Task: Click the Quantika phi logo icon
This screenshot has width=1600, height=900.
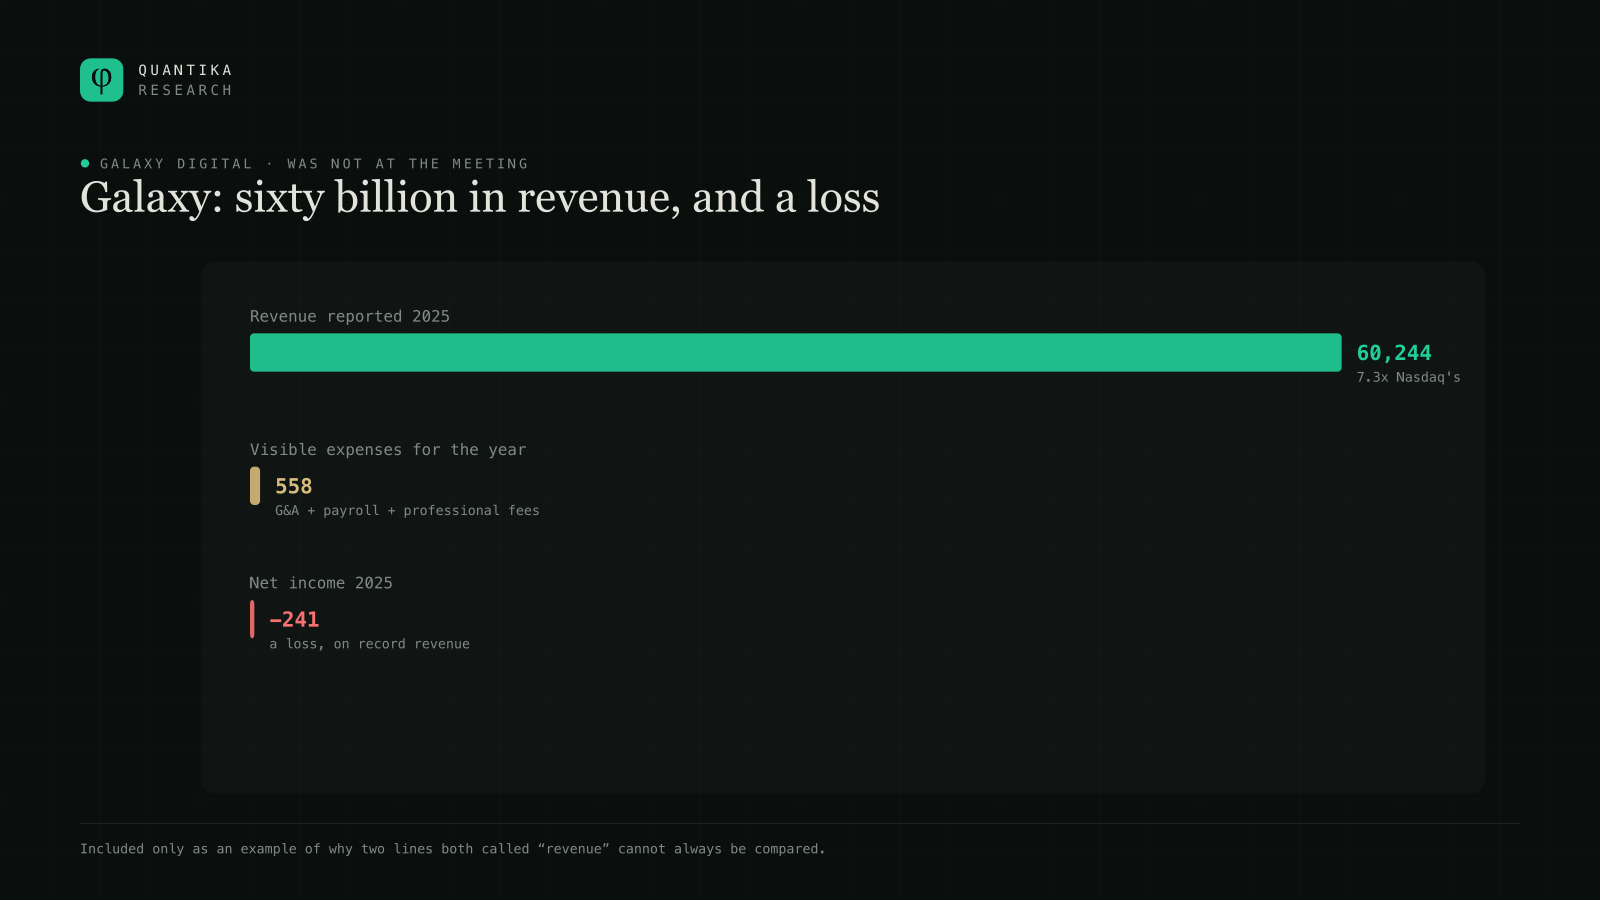Action: coord(101,80)
